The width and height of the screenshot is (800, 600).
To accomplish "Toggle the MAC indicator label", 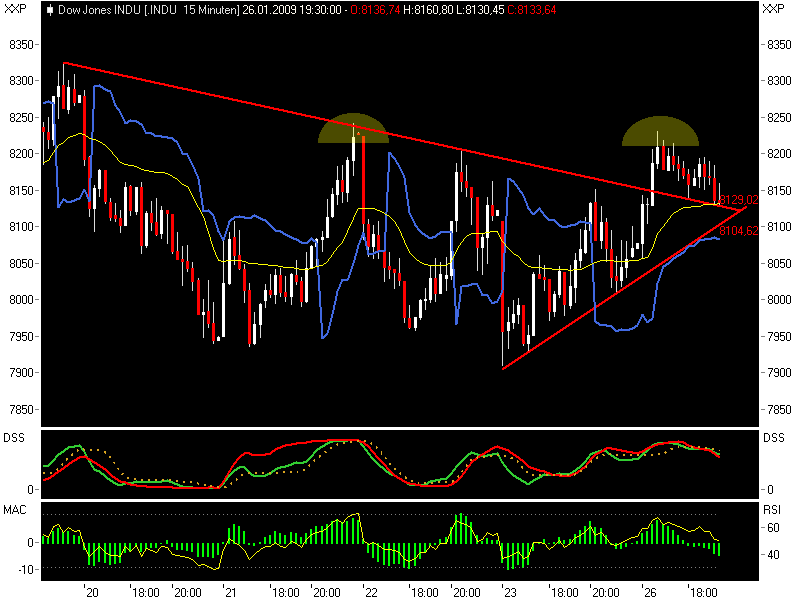I will pos(14,508).
